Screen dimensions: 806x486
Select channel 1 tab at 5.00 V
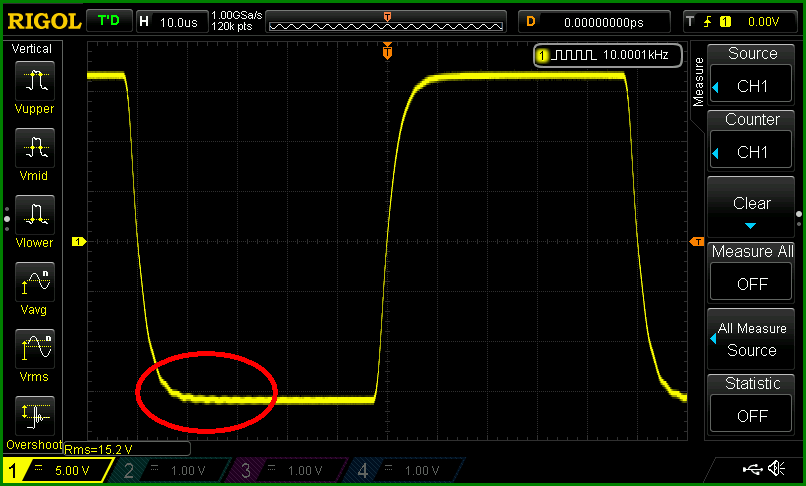58,470
